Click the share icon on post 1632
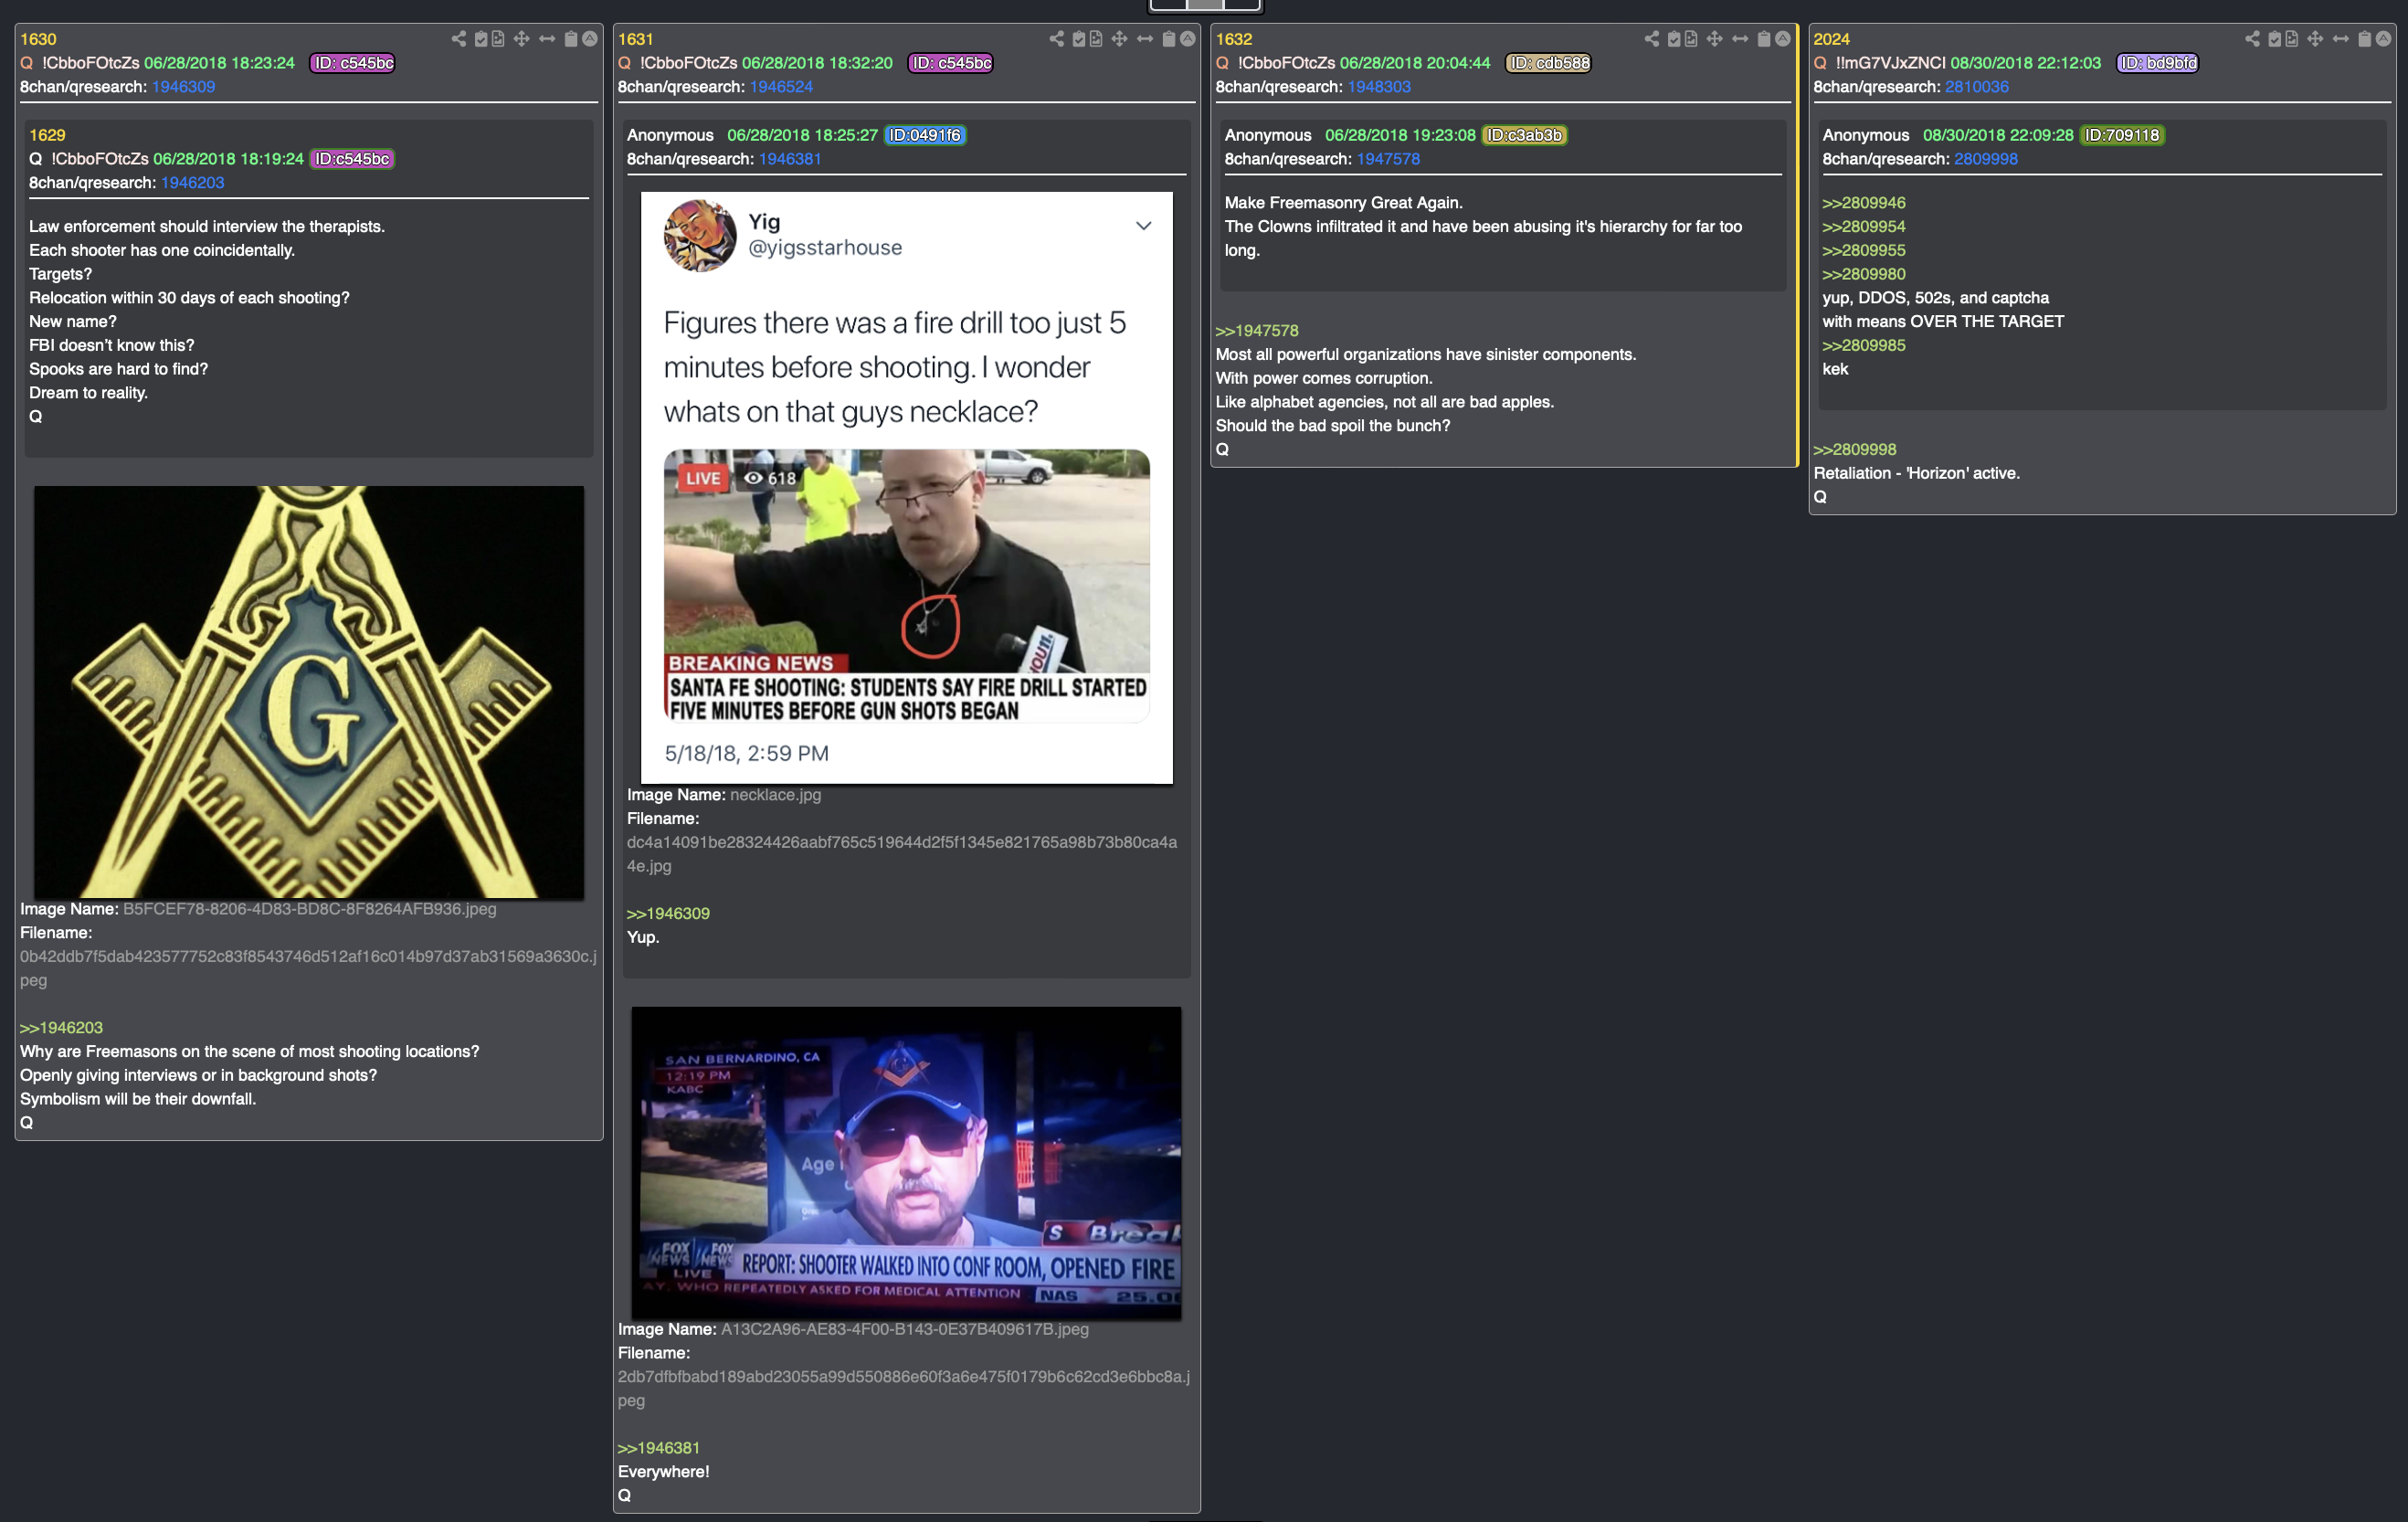Viewport: 2408px width, 1522px height. pos(1651,39)
